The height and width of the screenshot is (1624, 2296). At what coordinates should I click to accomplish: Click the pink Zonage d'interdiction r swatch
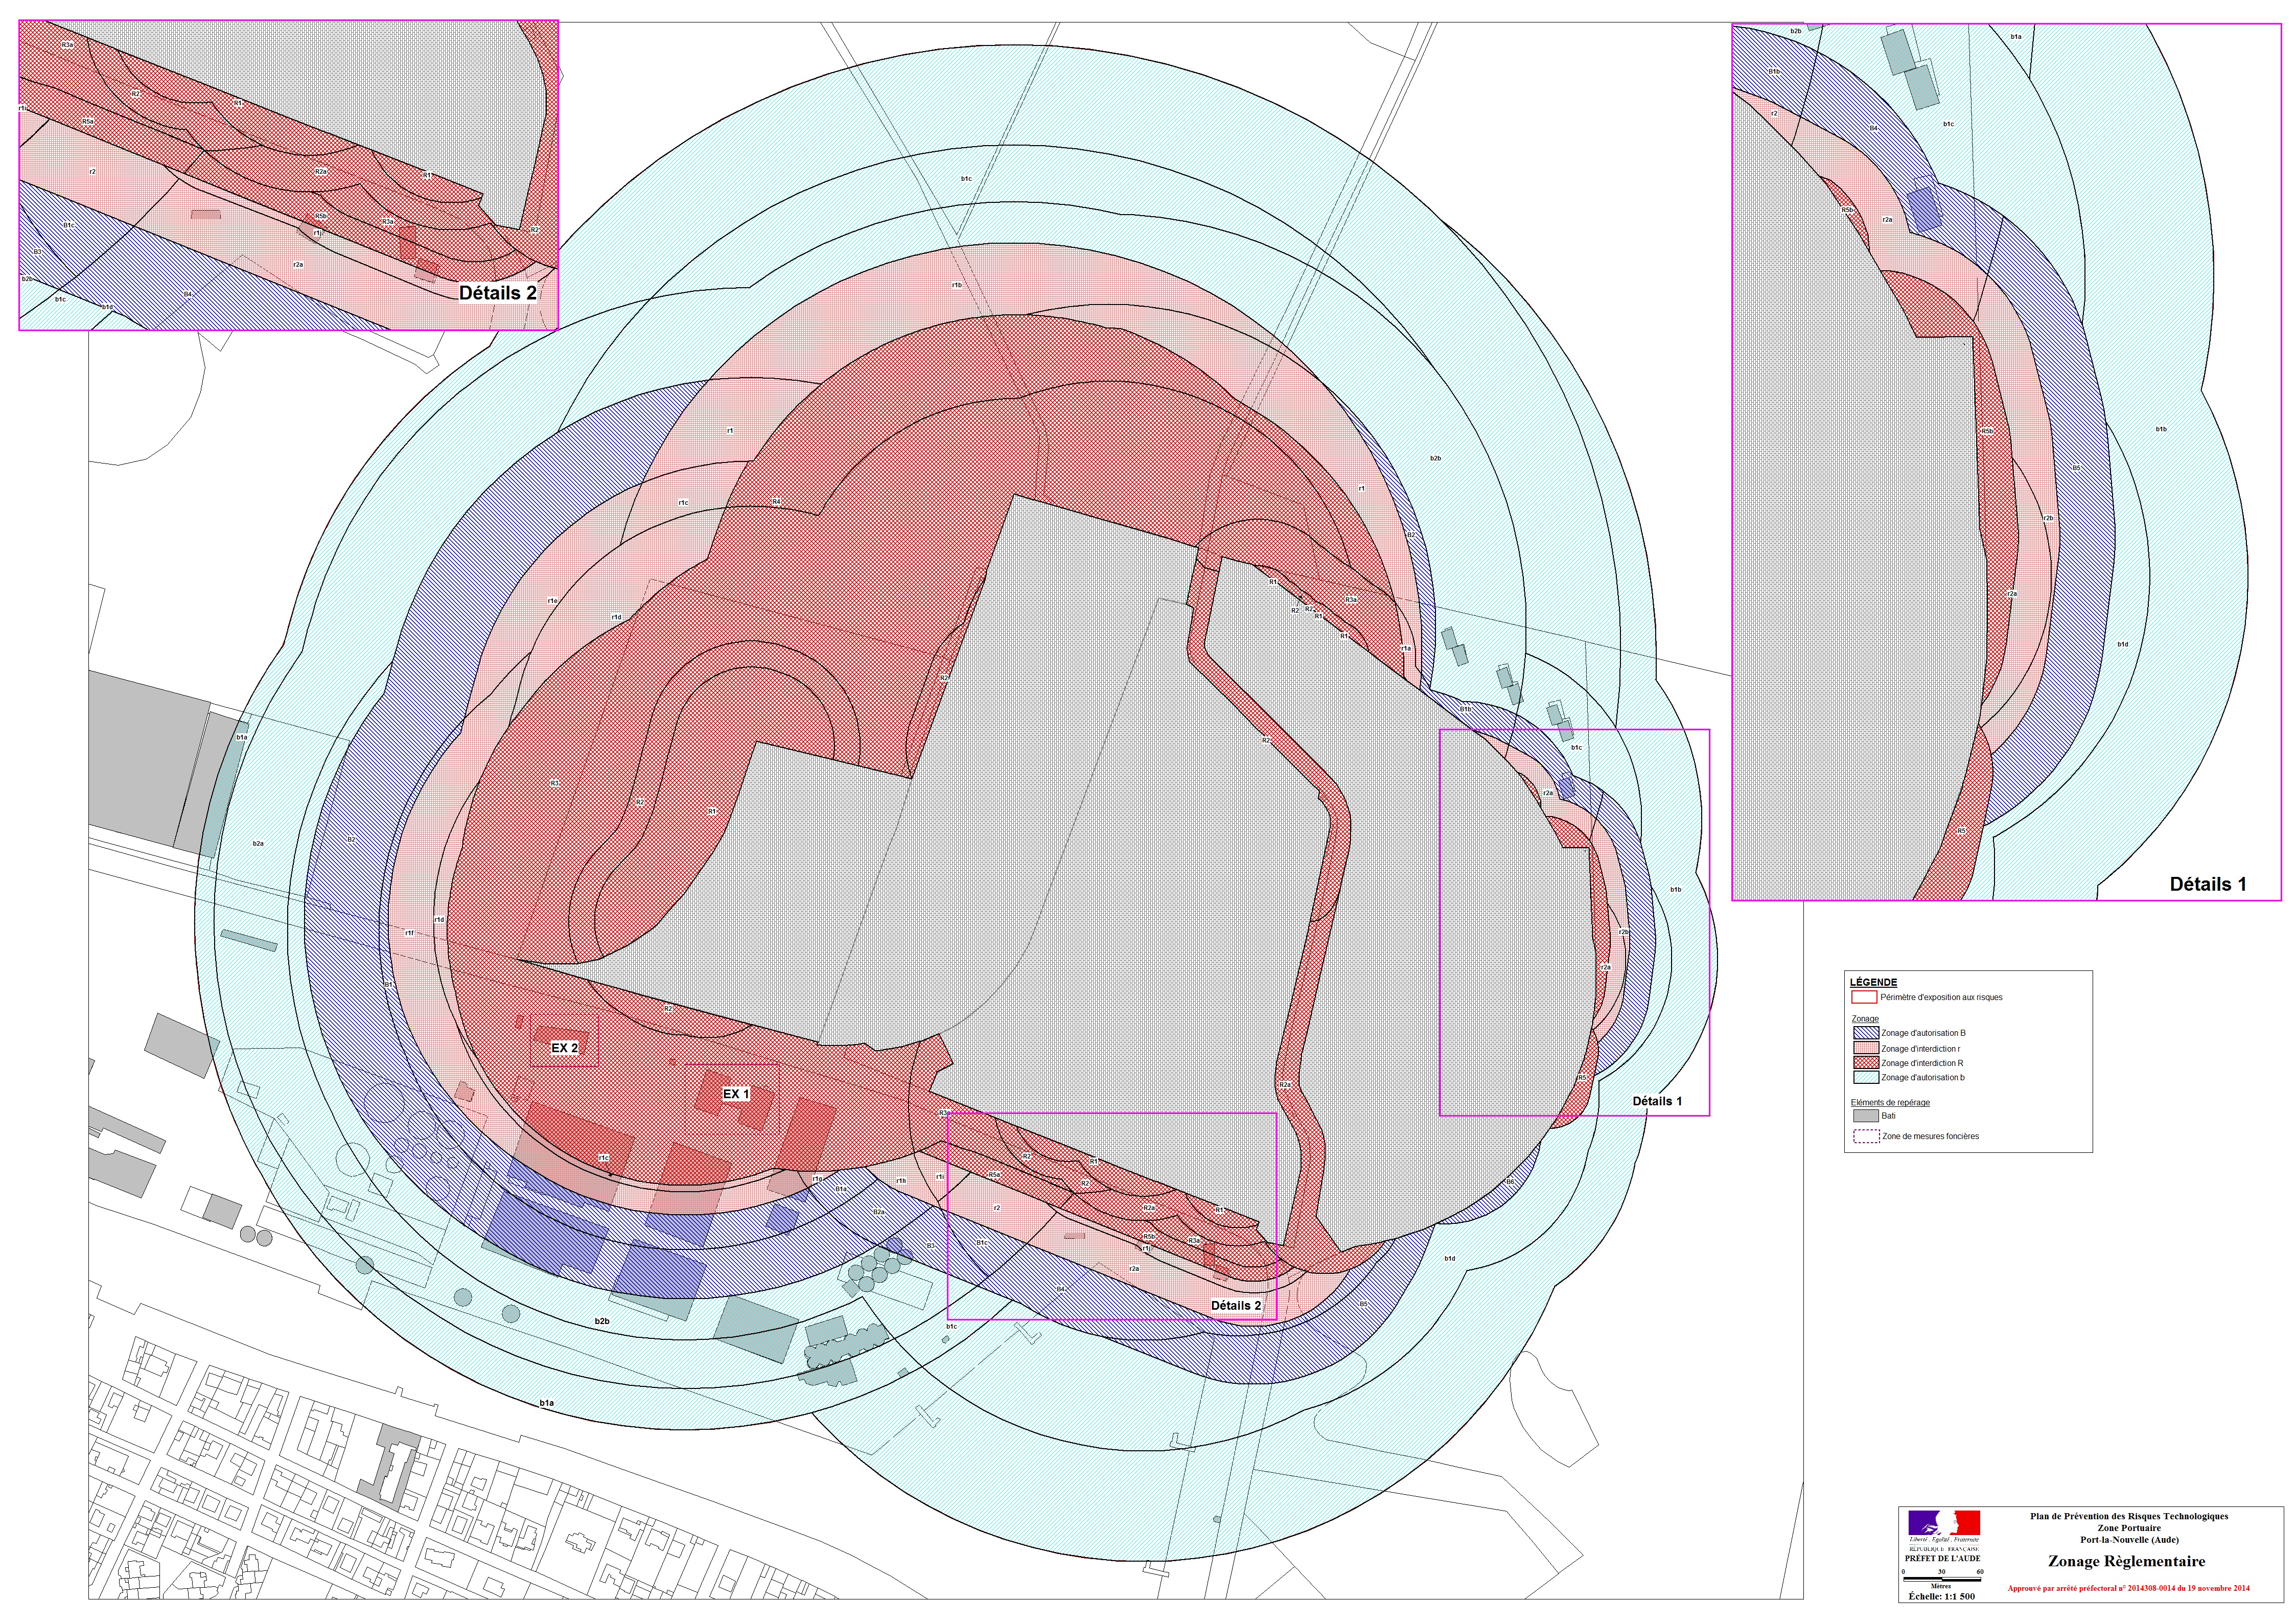pyautogui.click(x=1867, y=1048)
